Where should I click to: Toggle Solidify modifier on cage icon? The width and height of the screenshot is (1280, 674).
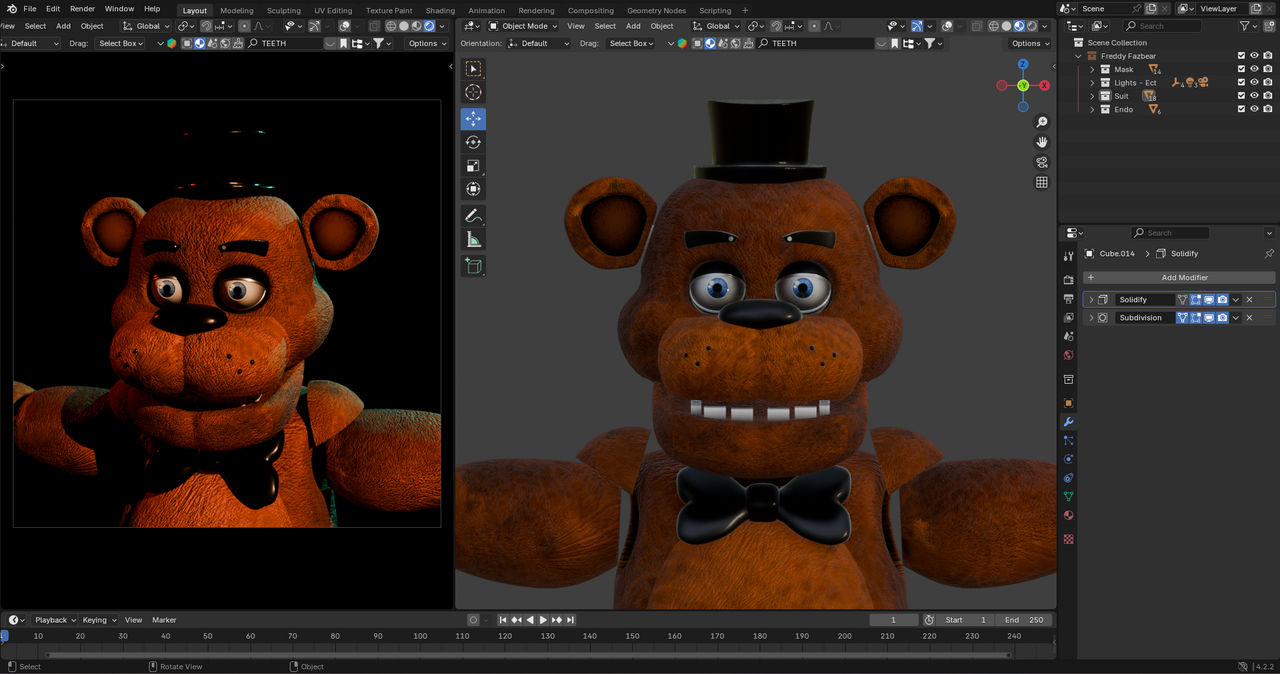[x=1182, y=300]
